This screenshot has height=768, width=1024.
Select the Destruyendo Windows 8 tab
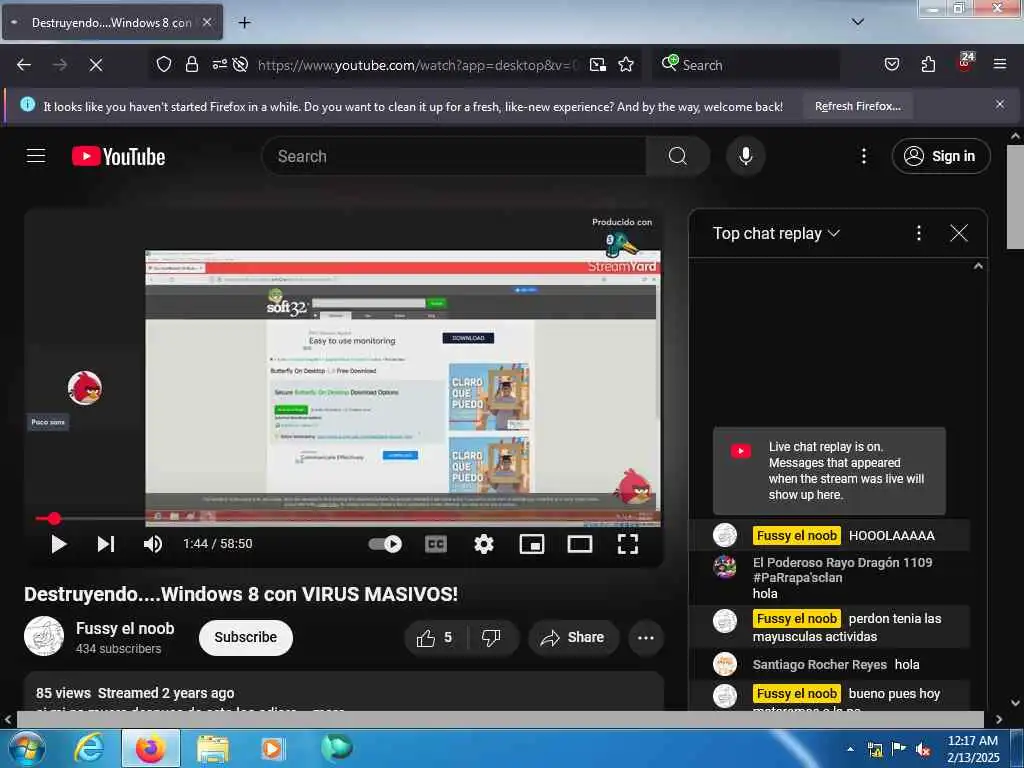pos(112,22)
